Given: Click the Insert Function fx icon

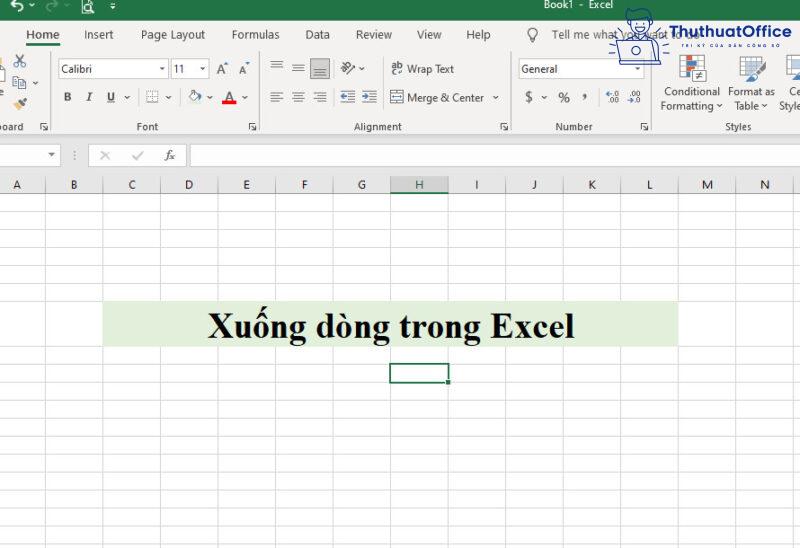Looking at the screenshot, I should tap(170, 156).
